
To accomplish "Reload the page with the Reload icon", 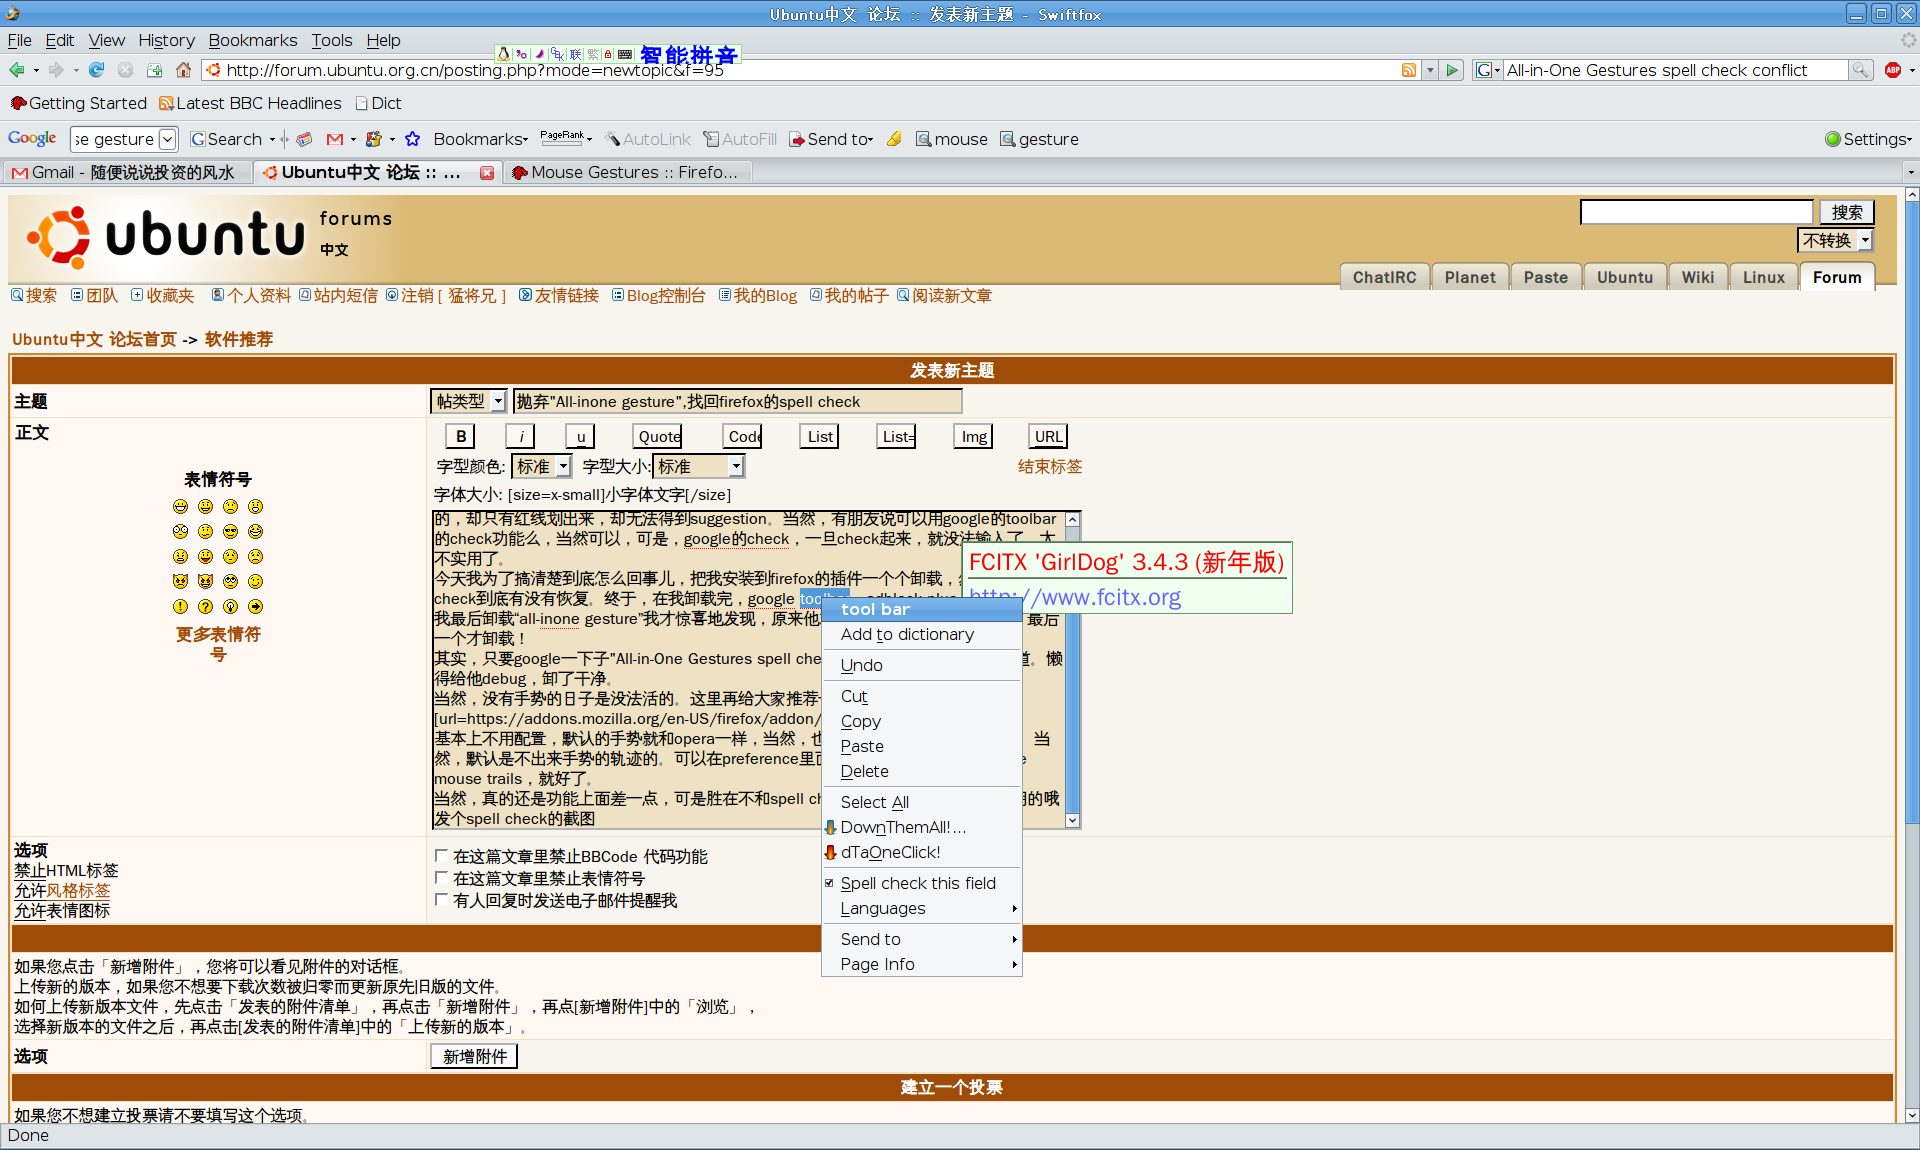I will pos(97,70).
